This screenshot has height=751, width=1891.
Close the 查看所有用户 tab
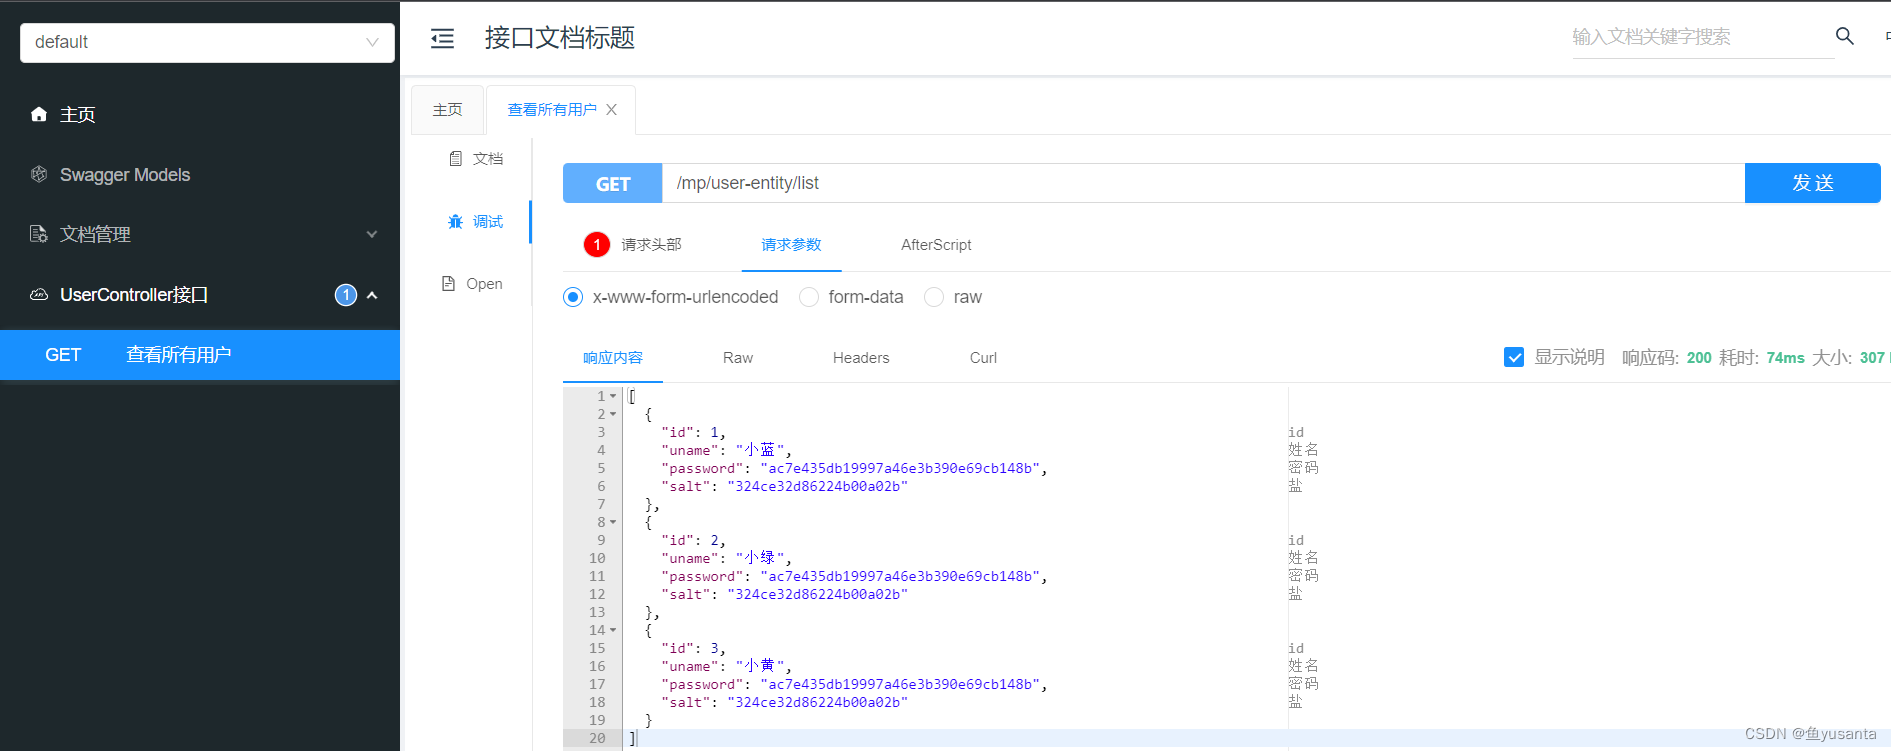tap(612, 109)
